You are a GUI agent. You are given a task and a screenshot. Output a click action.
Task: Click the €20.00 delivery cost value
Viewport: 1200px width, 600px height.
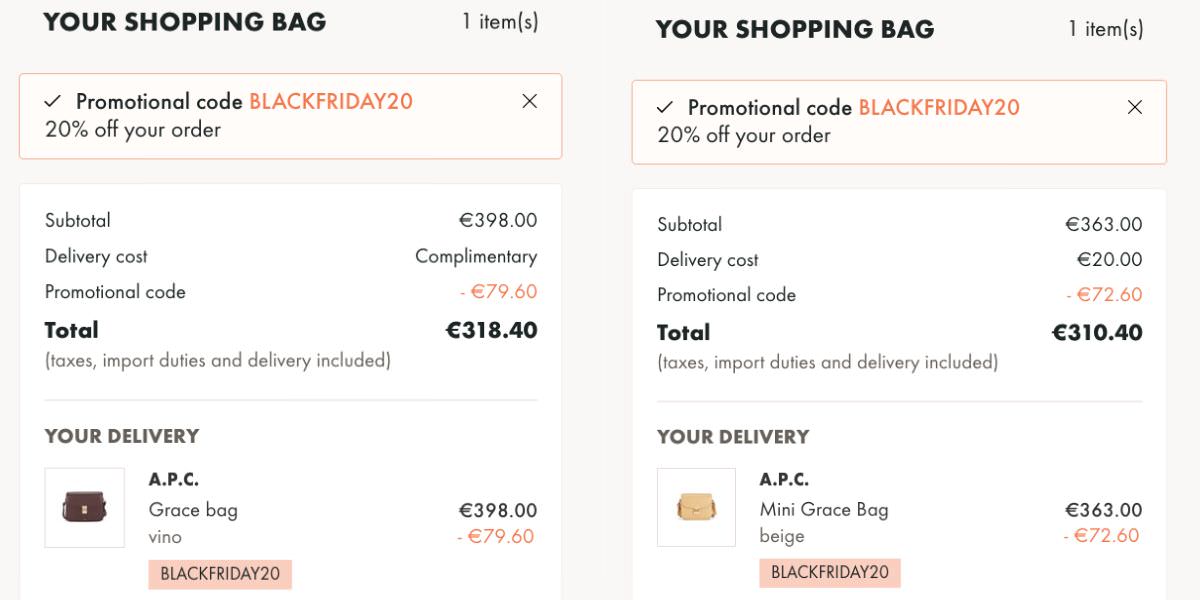[x=1109, y=259]
